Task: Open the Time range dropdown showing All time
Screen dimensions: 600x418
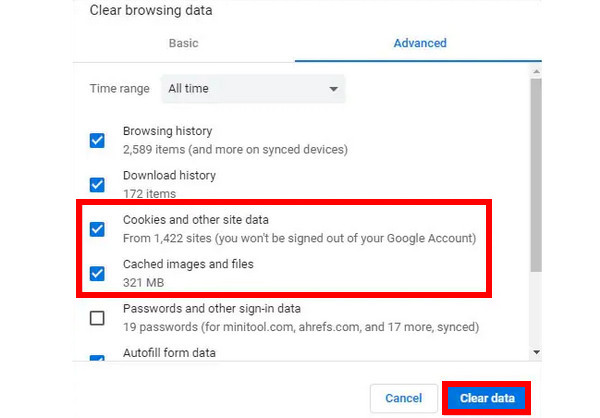Action: [253, 89]
